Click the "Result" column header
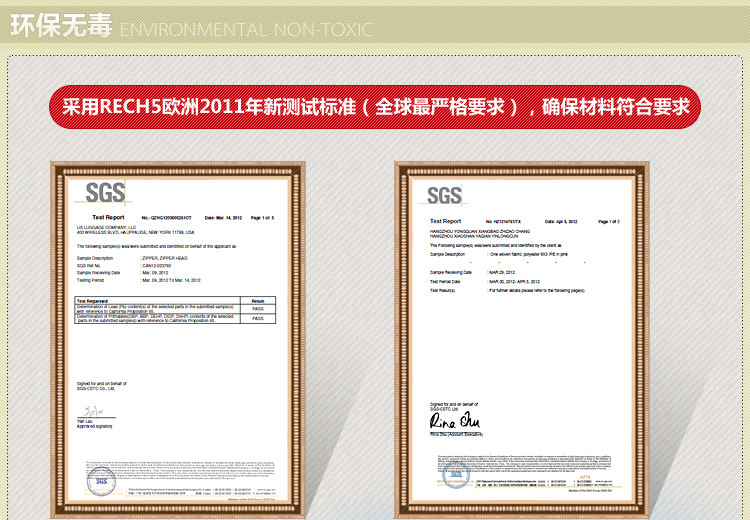This screenshot has height=520, width=750. click(258, 301)
